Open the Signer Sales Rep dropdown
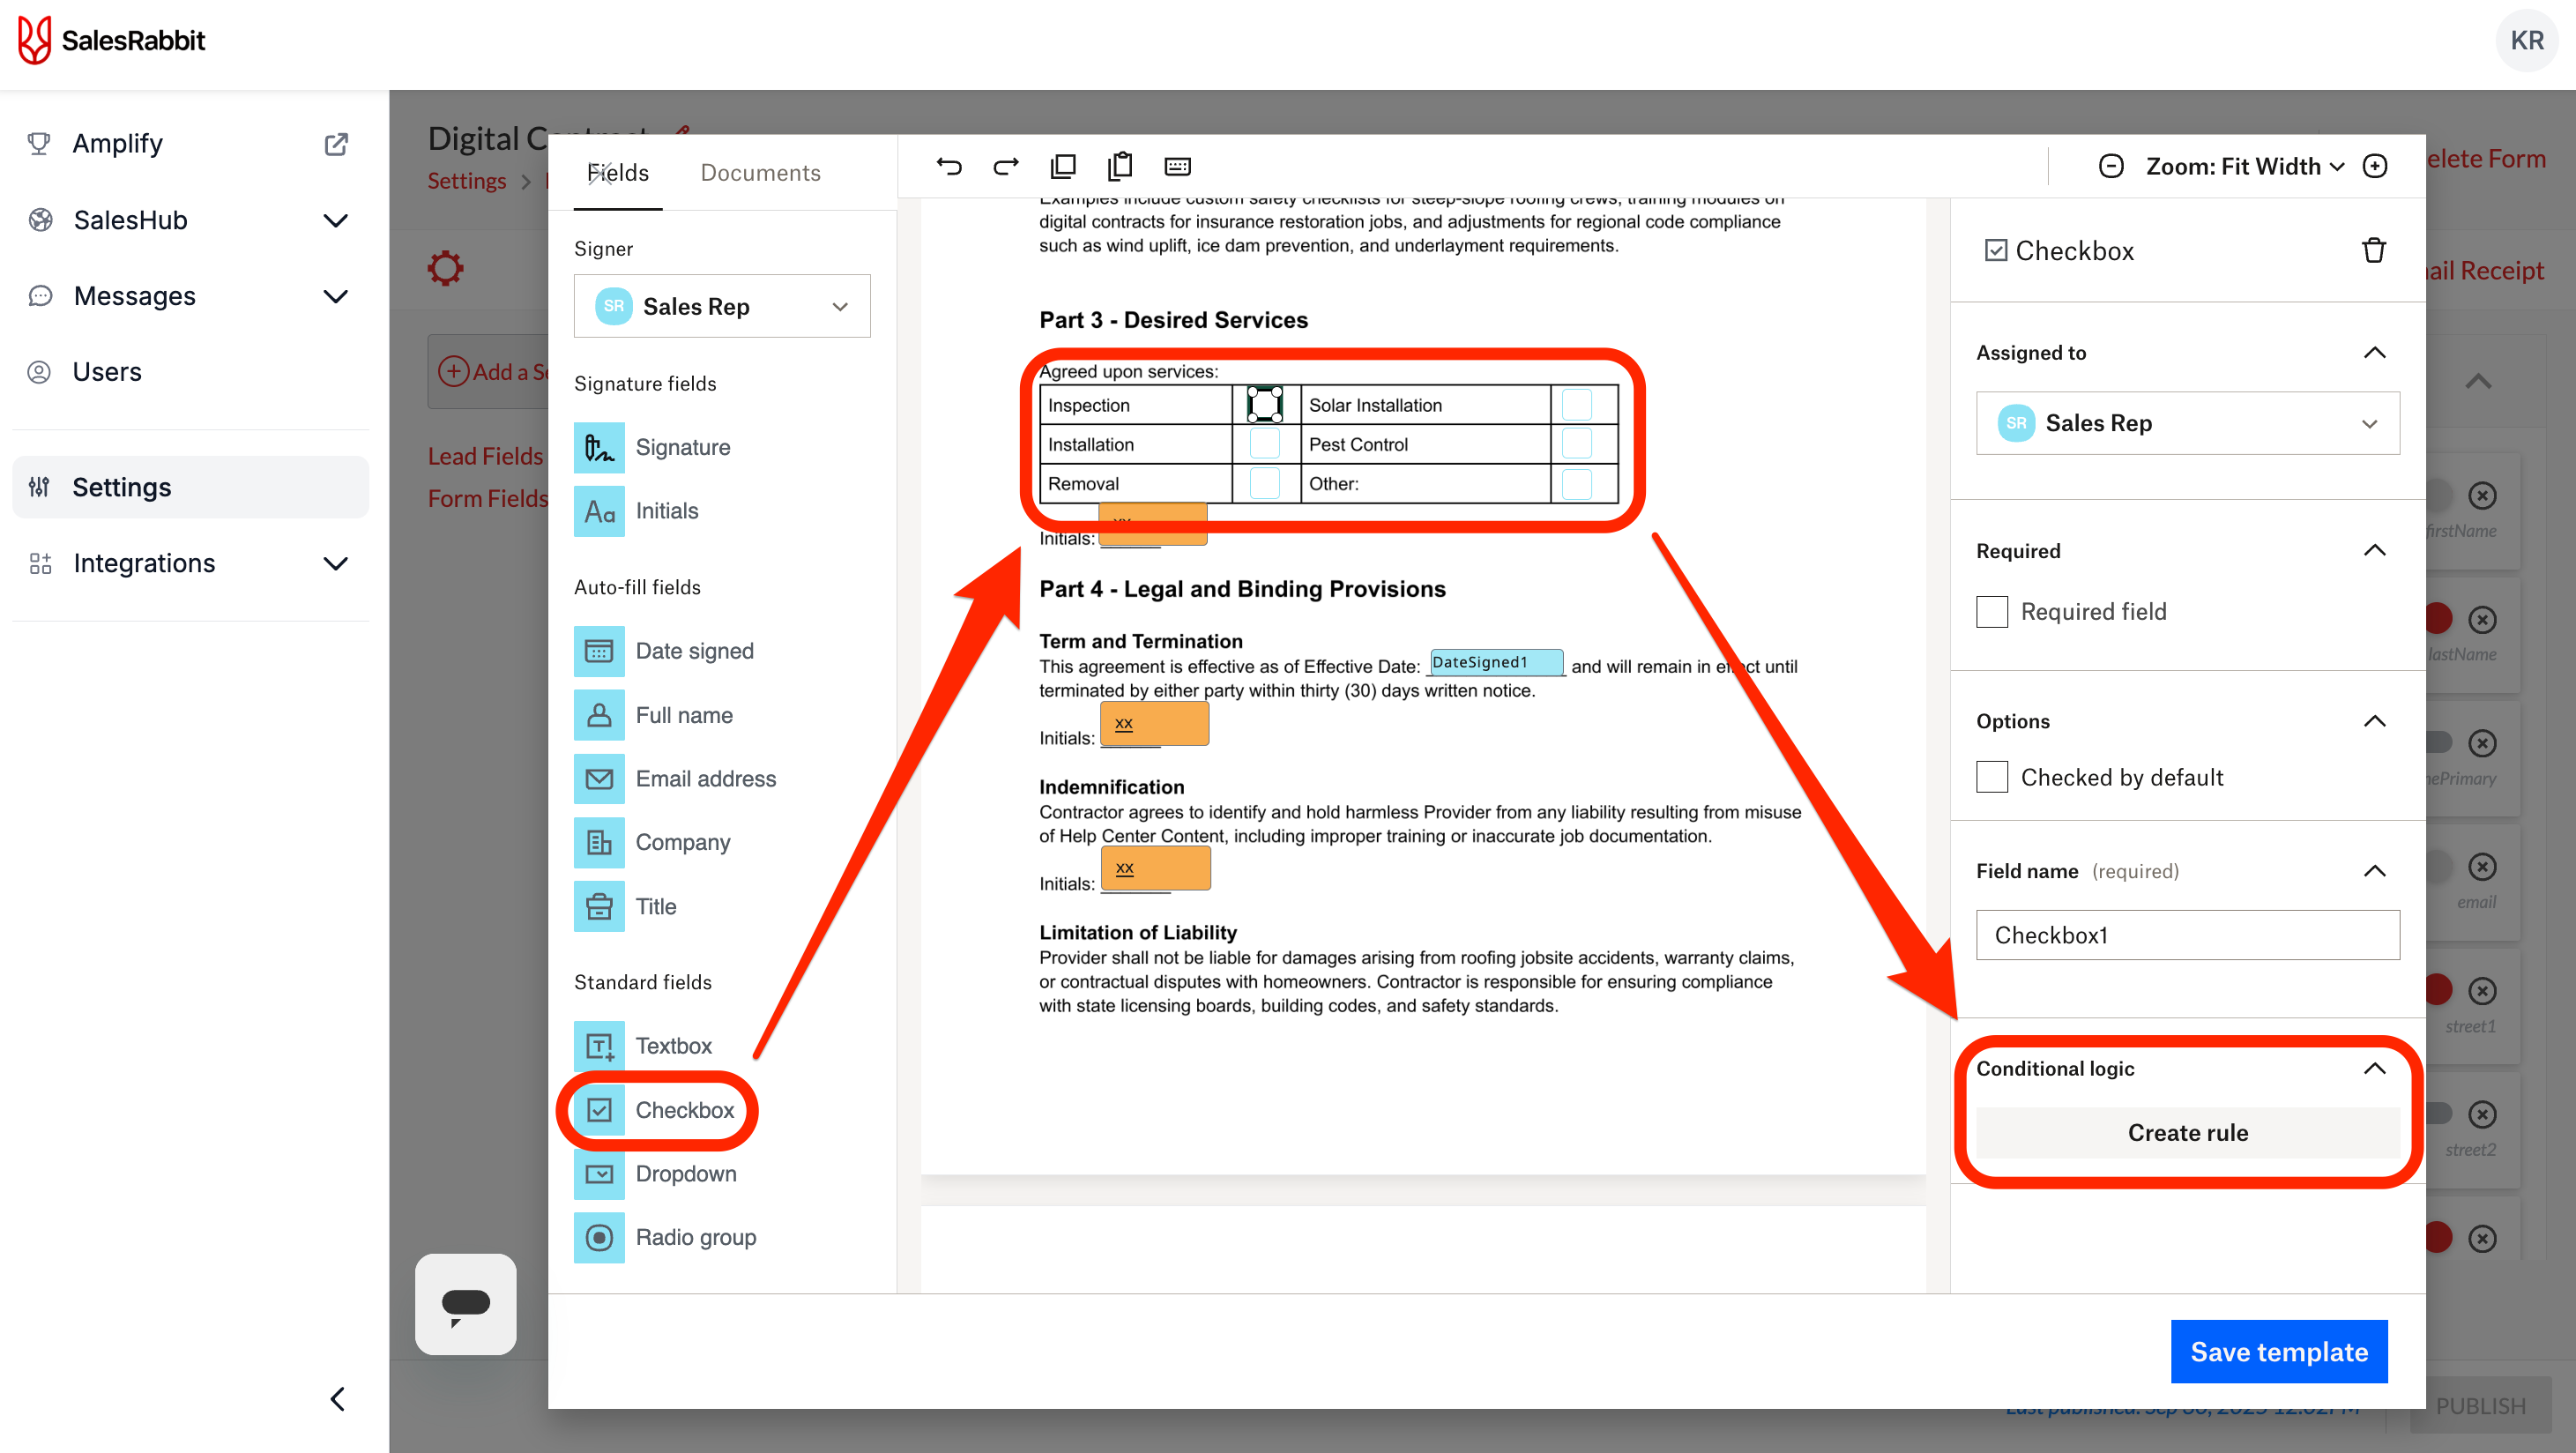Viewport: 2576px width, 1453px height. 722,306
